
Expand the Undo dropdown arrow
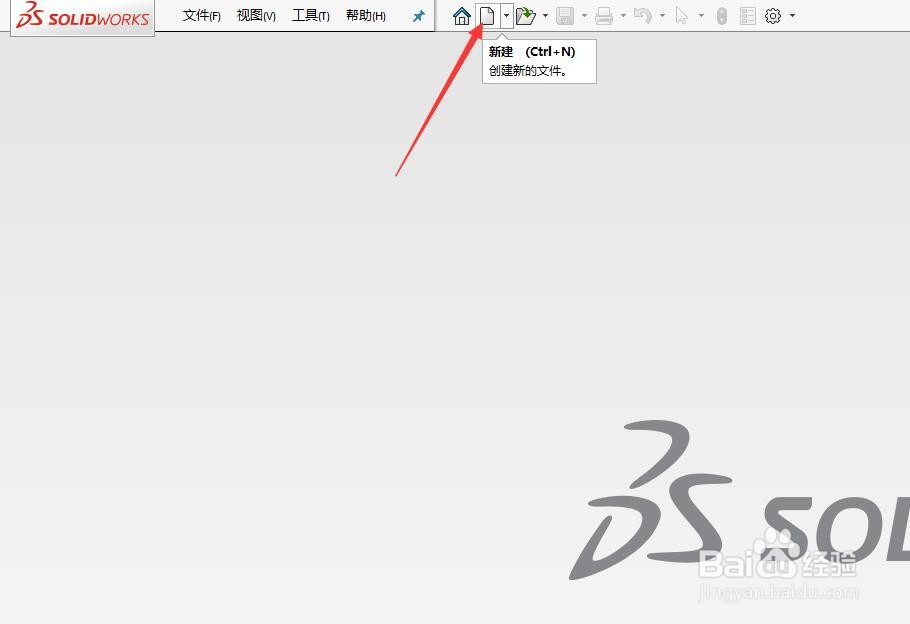[x=662, y=16]
